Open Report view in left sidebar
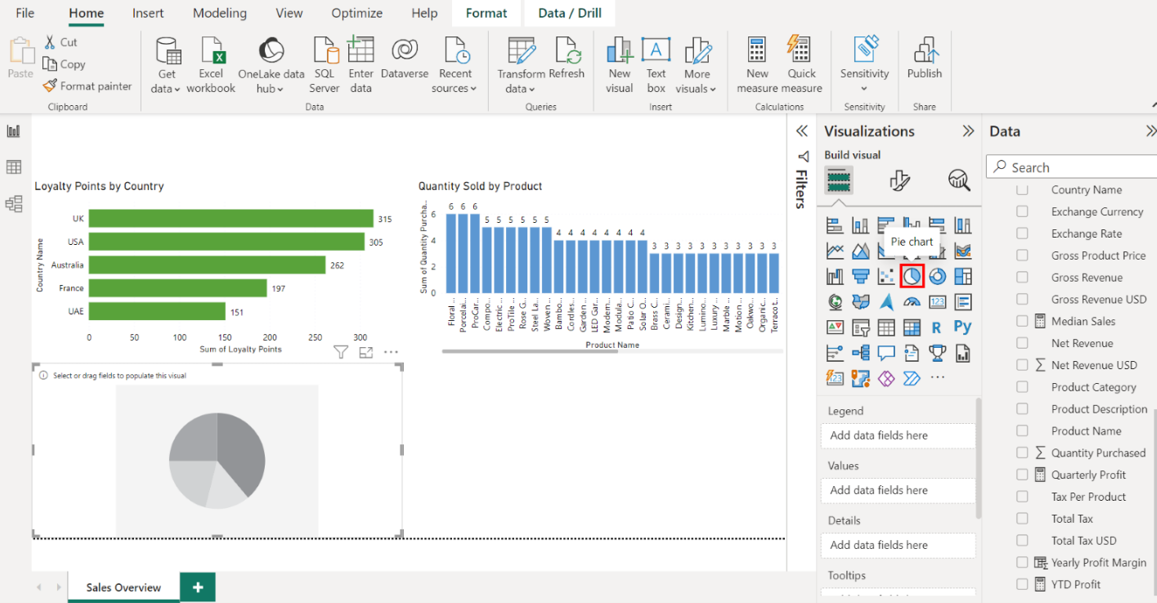This screenshot has height=603, width=1157. click(x=14, y=132)
